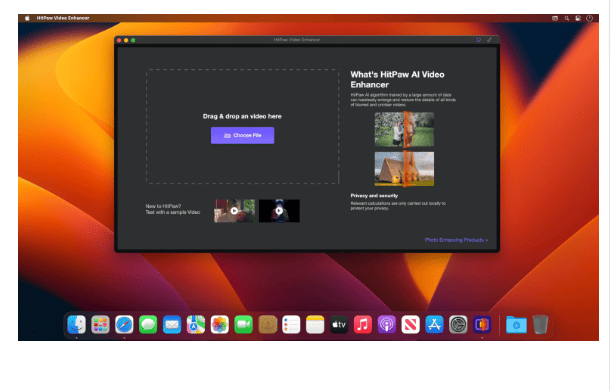Viewport: 611px width, 391px height.
Task: Play the first sample video thumbnail
Action: [x=234, y=211]
